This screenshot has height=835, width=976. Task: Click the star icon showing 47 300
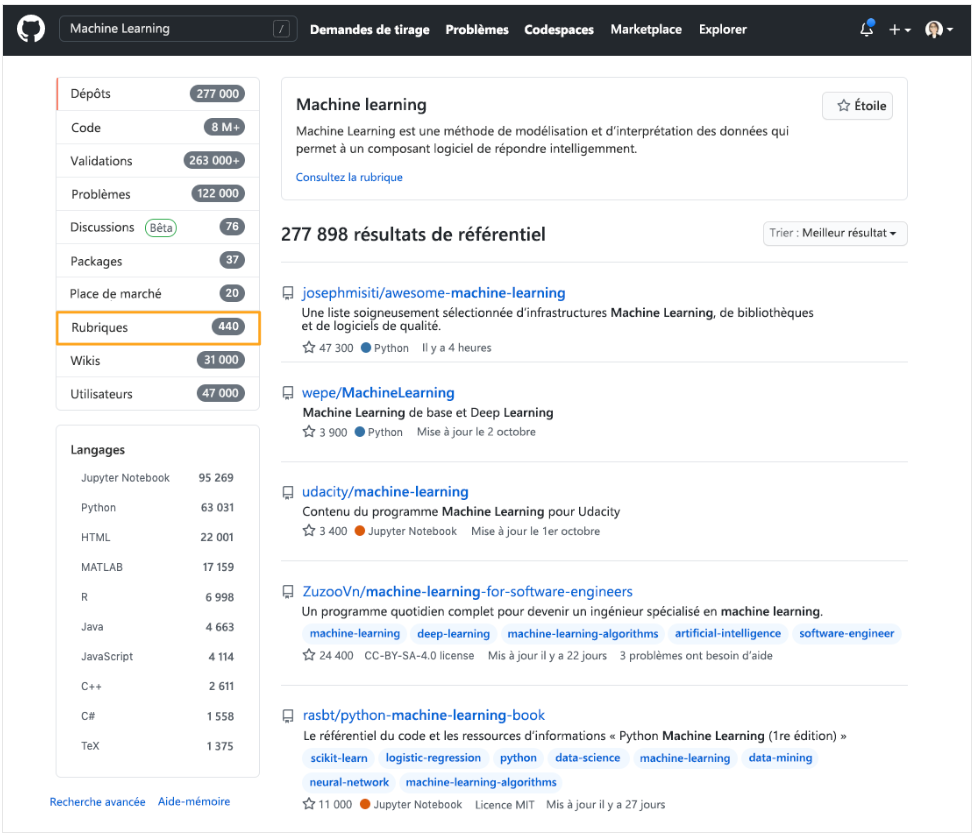click(309, 348)
